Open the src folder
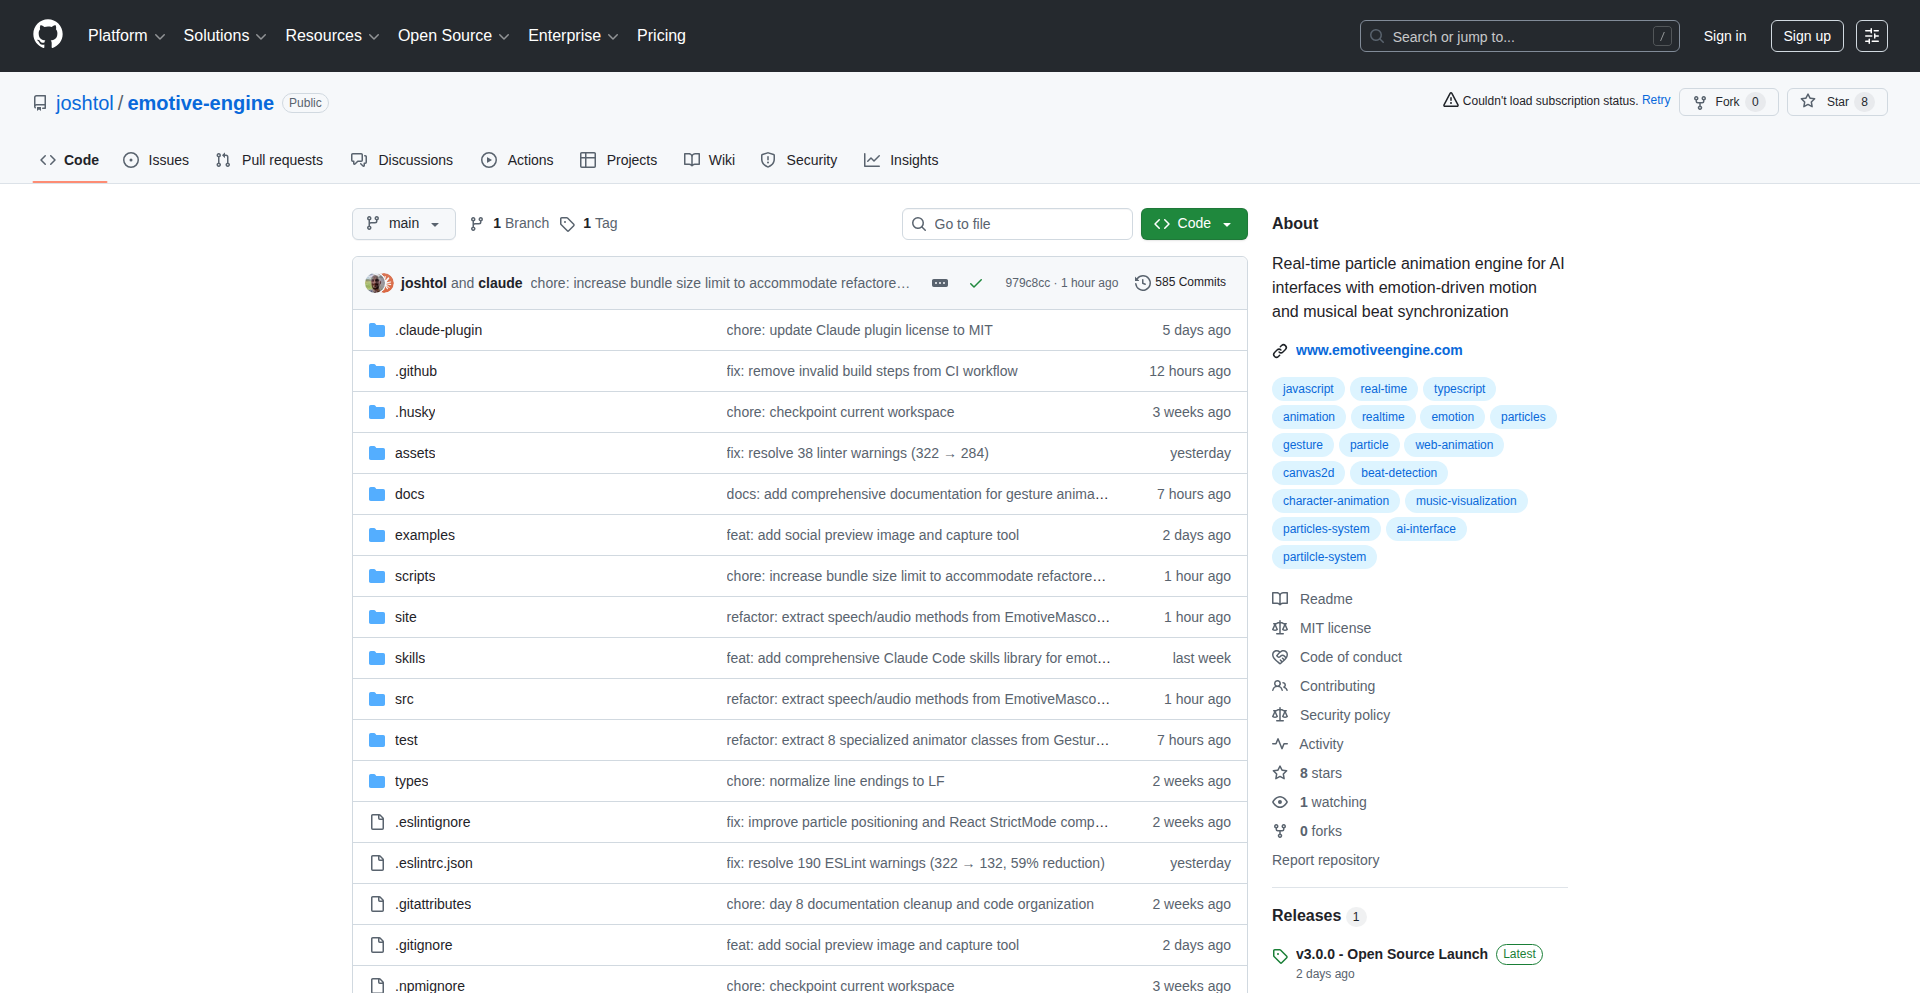Screen dimensions: 1920x993 coord(404,699)
